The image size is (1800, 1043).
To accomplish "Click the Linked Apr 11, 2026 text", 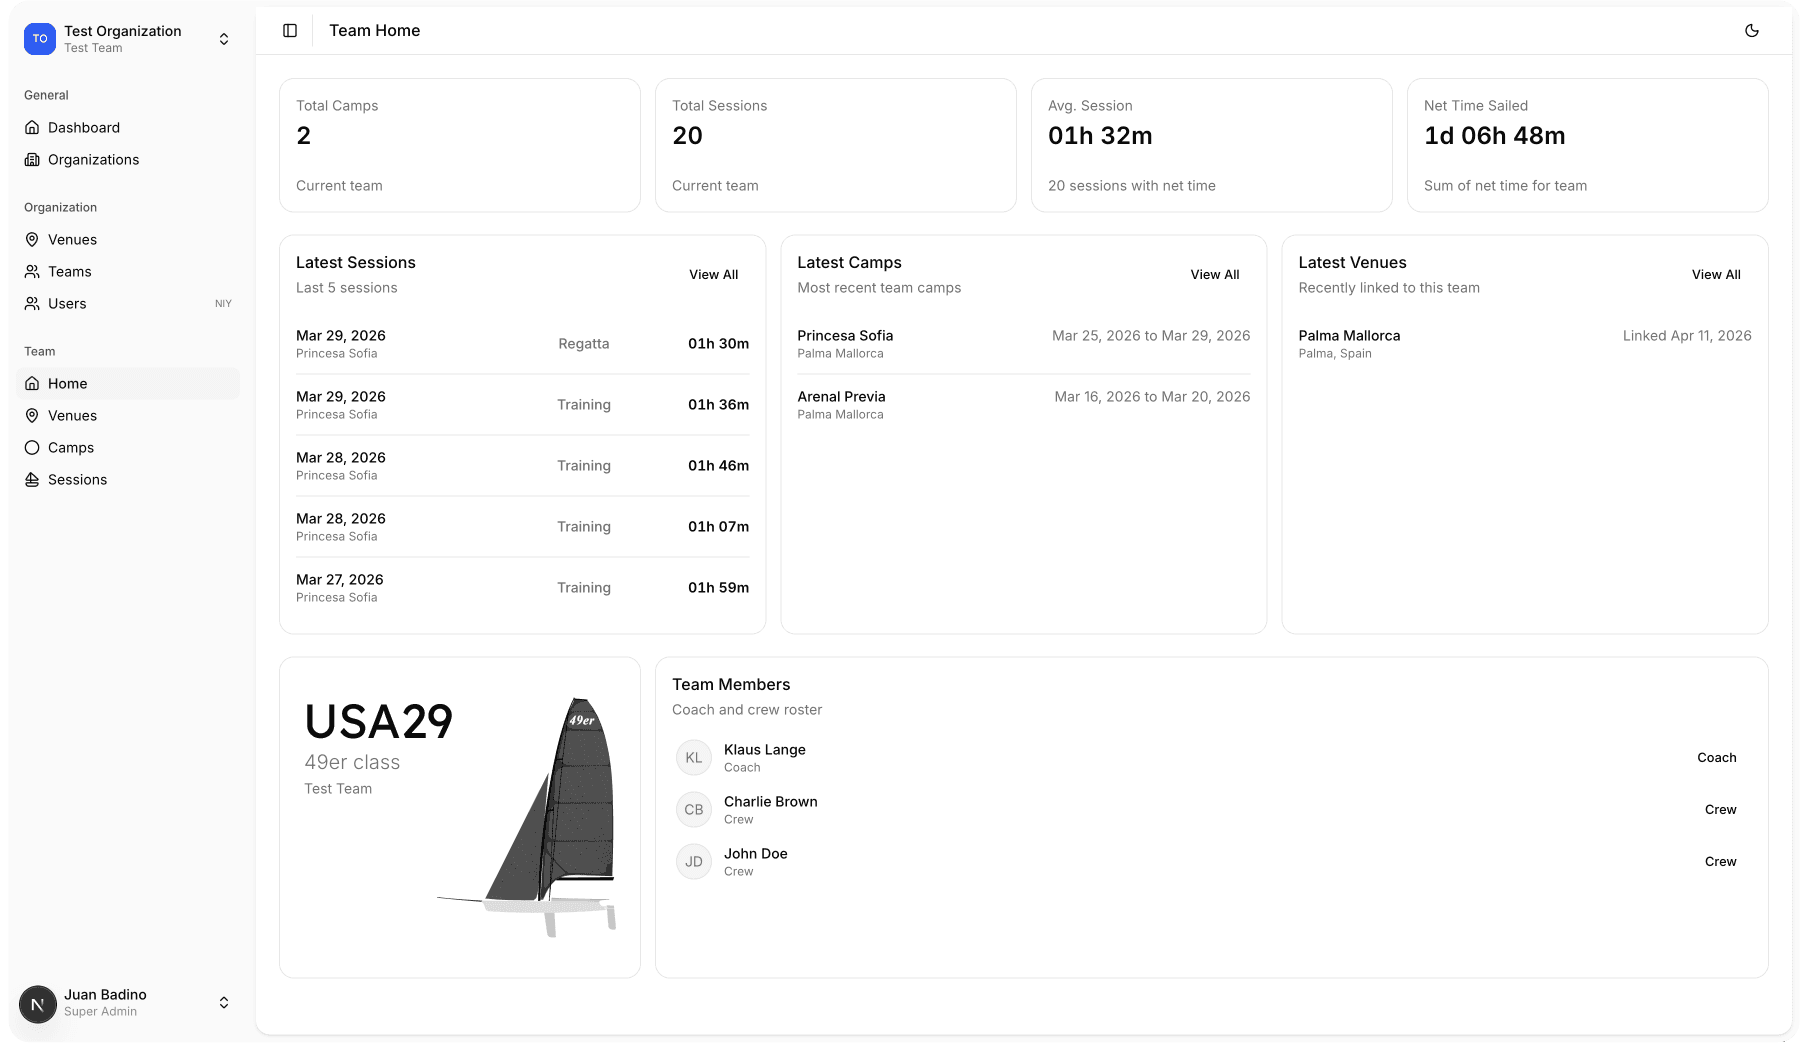I will pos(1687,336).
